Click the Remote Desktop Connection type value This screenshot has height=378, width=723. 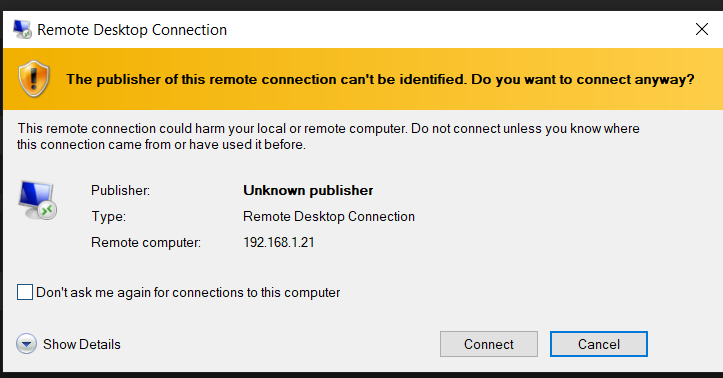coord(329,217)
